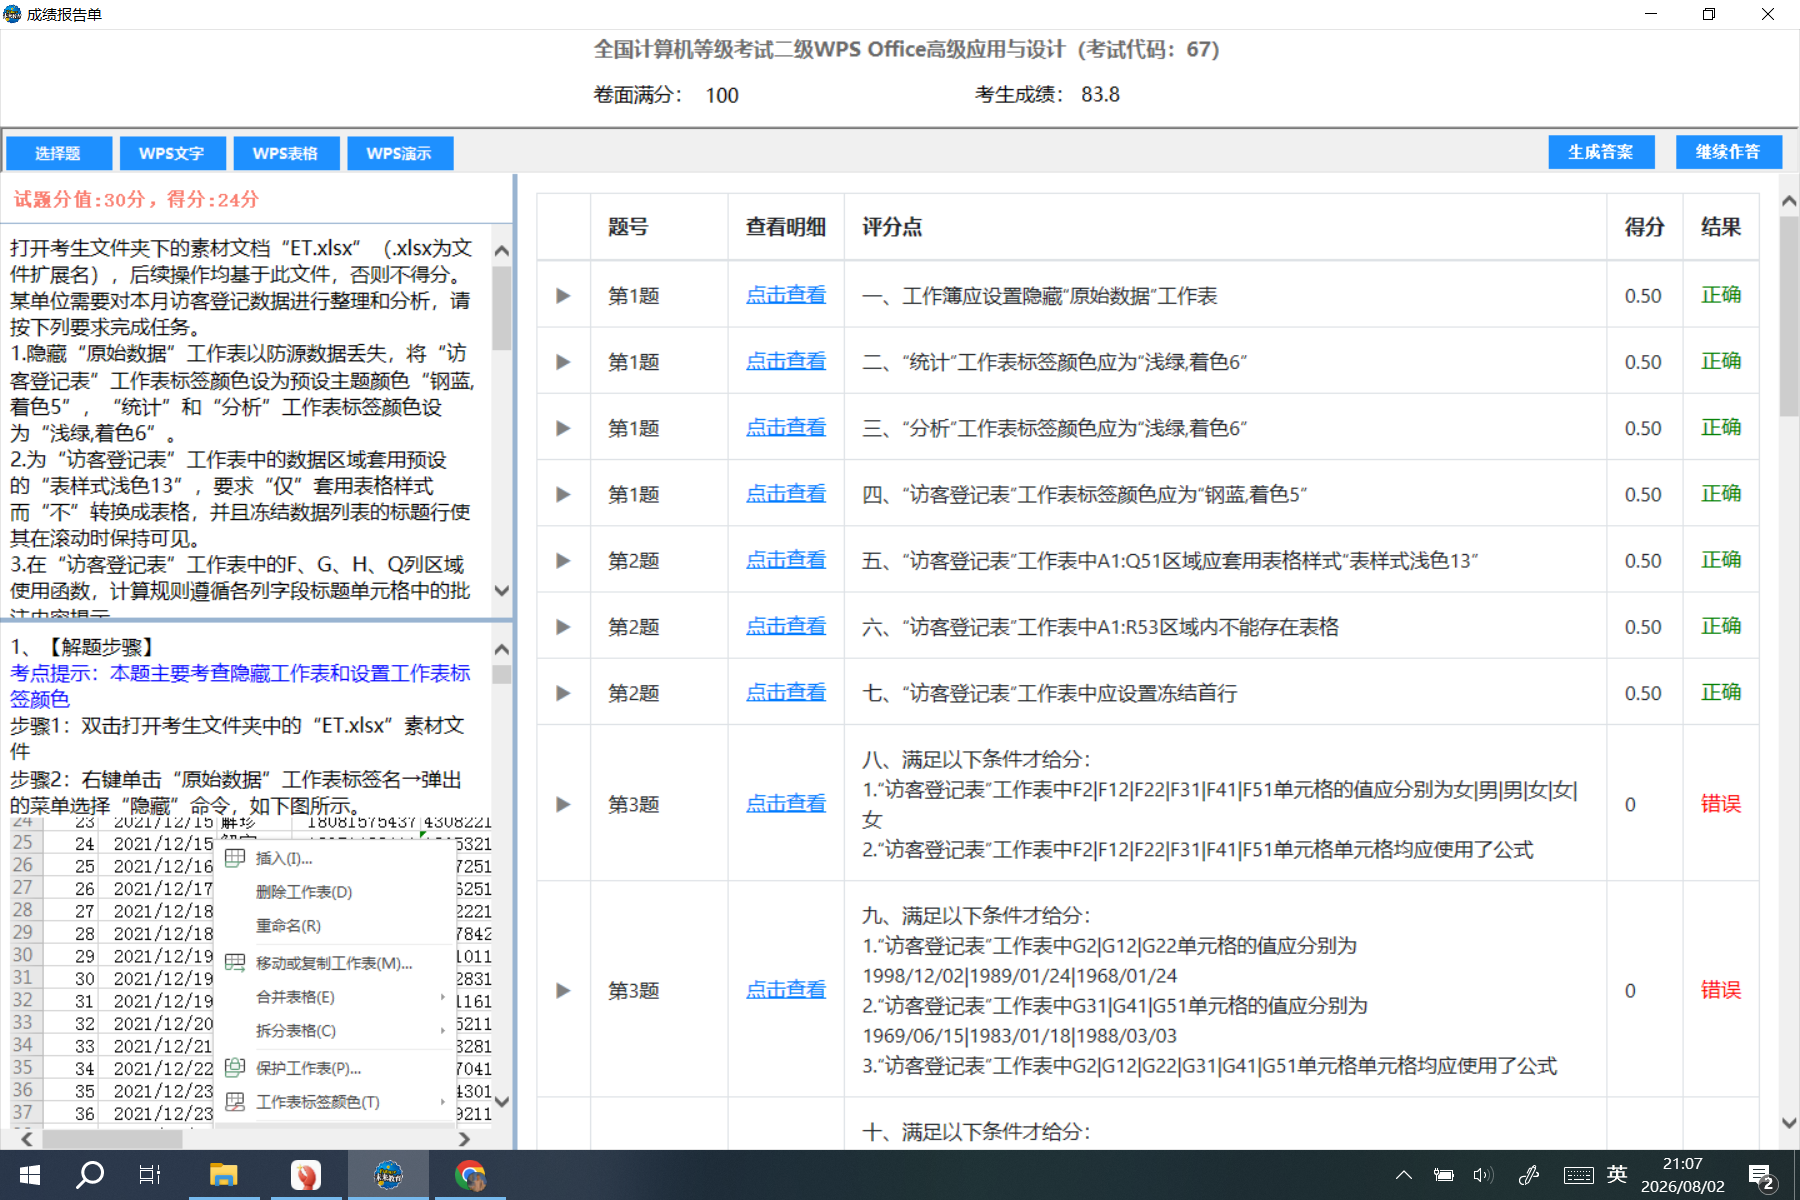Screen dimensions: 1800x1200
Task: Open 点击查看 for the 表样式浅色13 row
Action: tap(786, 560)
